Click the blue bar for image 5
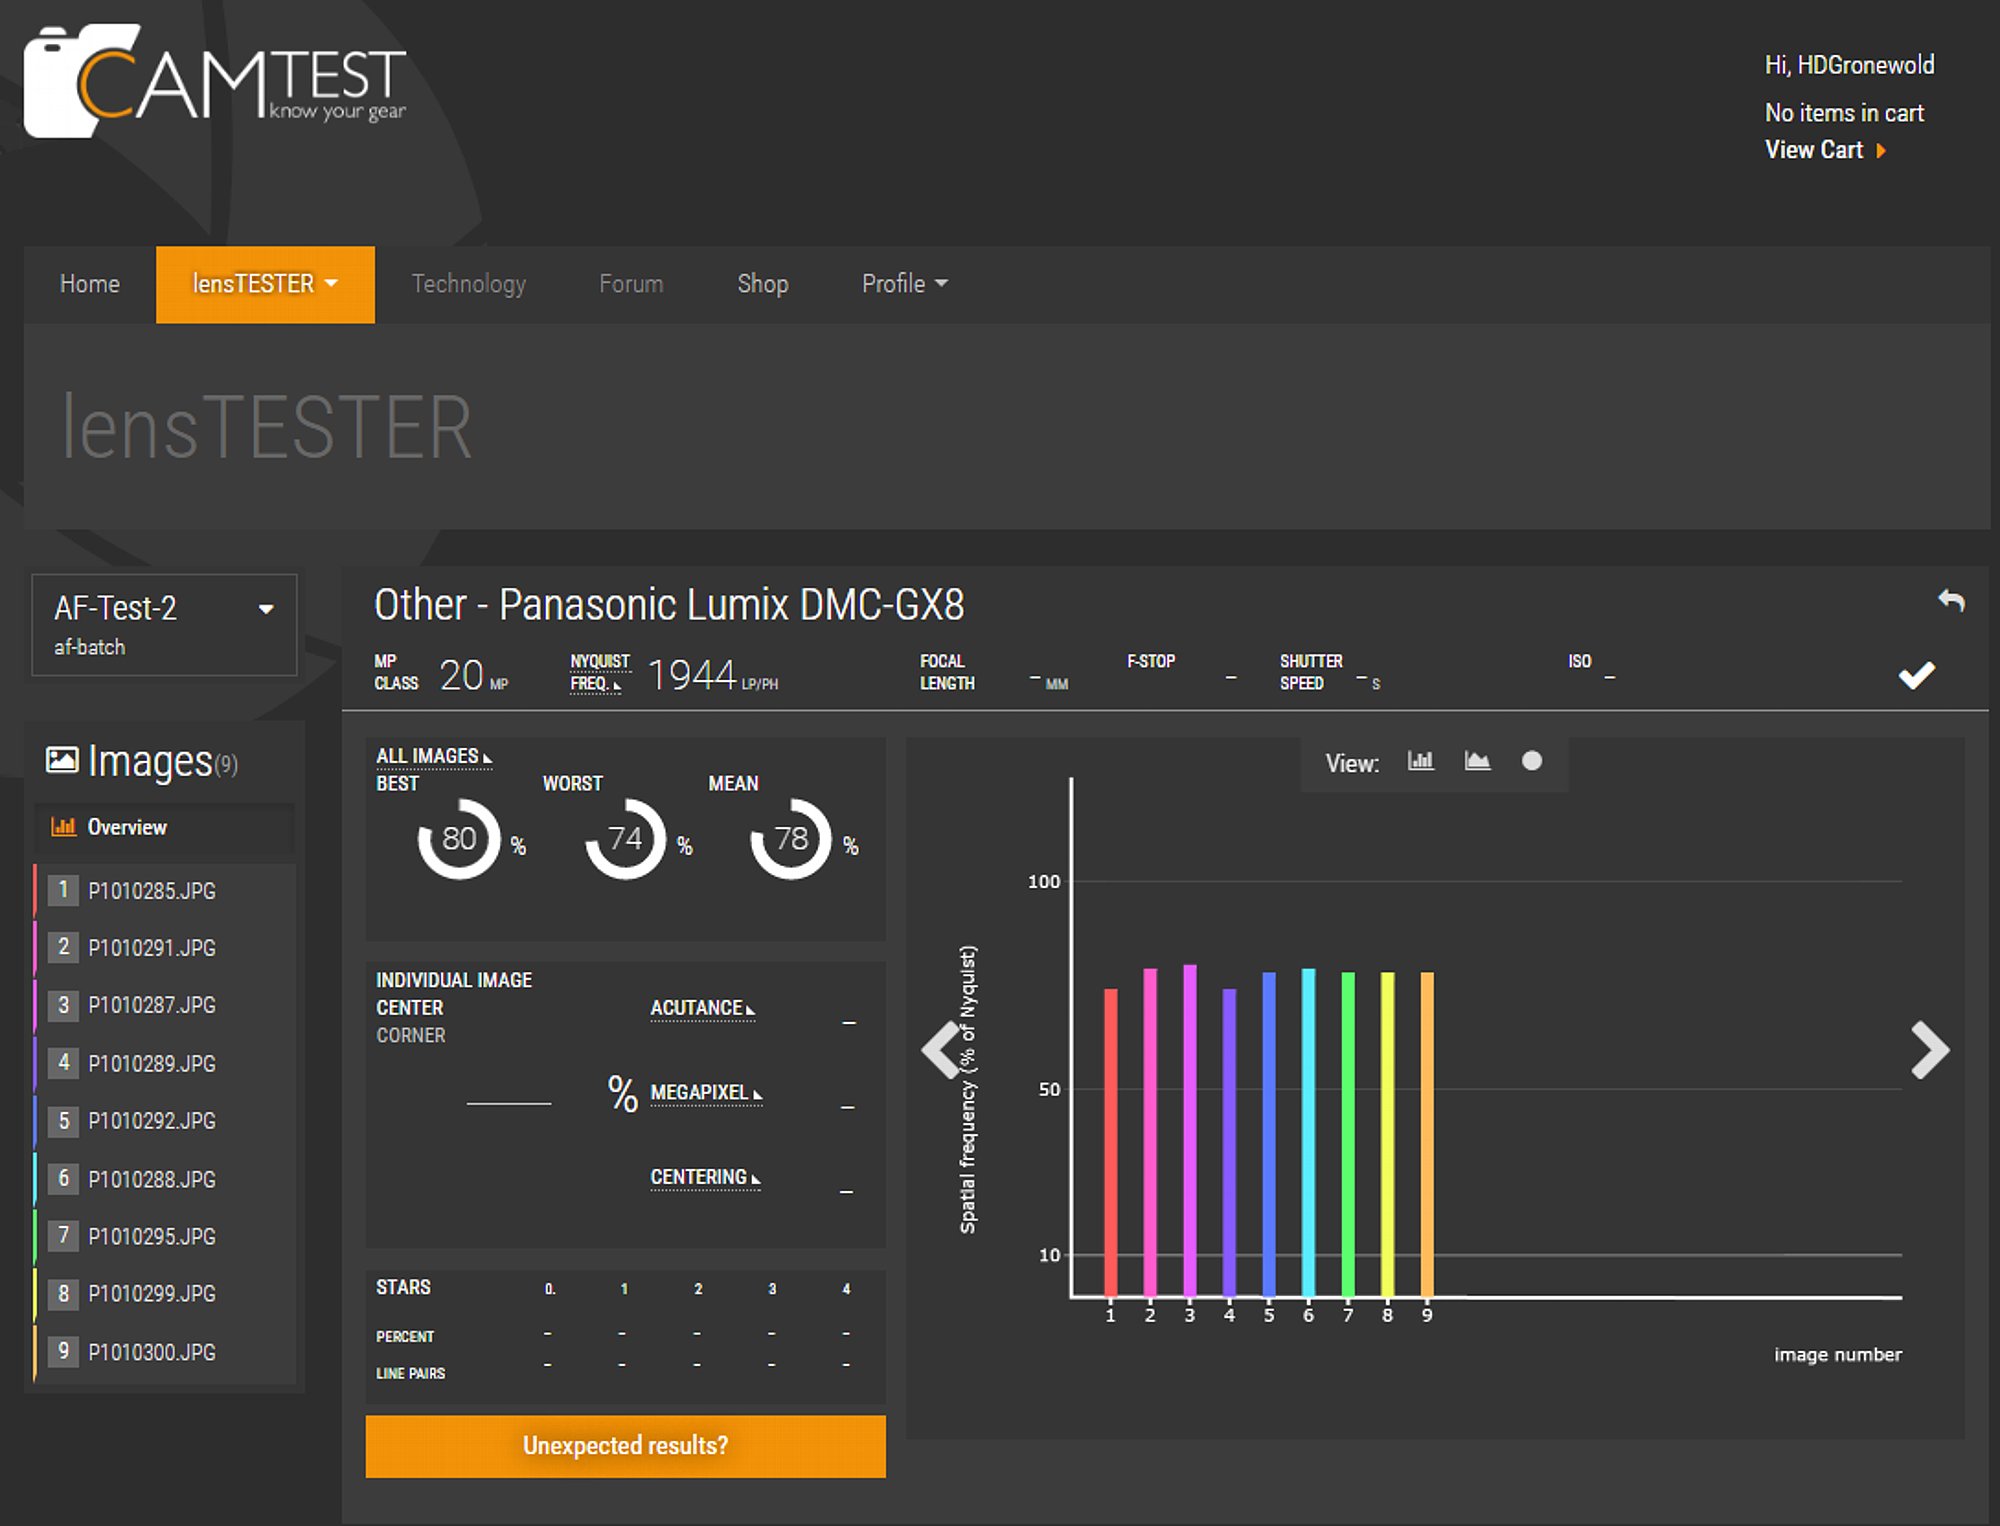2000x1526 pixels. [x=1269, y=1134]
